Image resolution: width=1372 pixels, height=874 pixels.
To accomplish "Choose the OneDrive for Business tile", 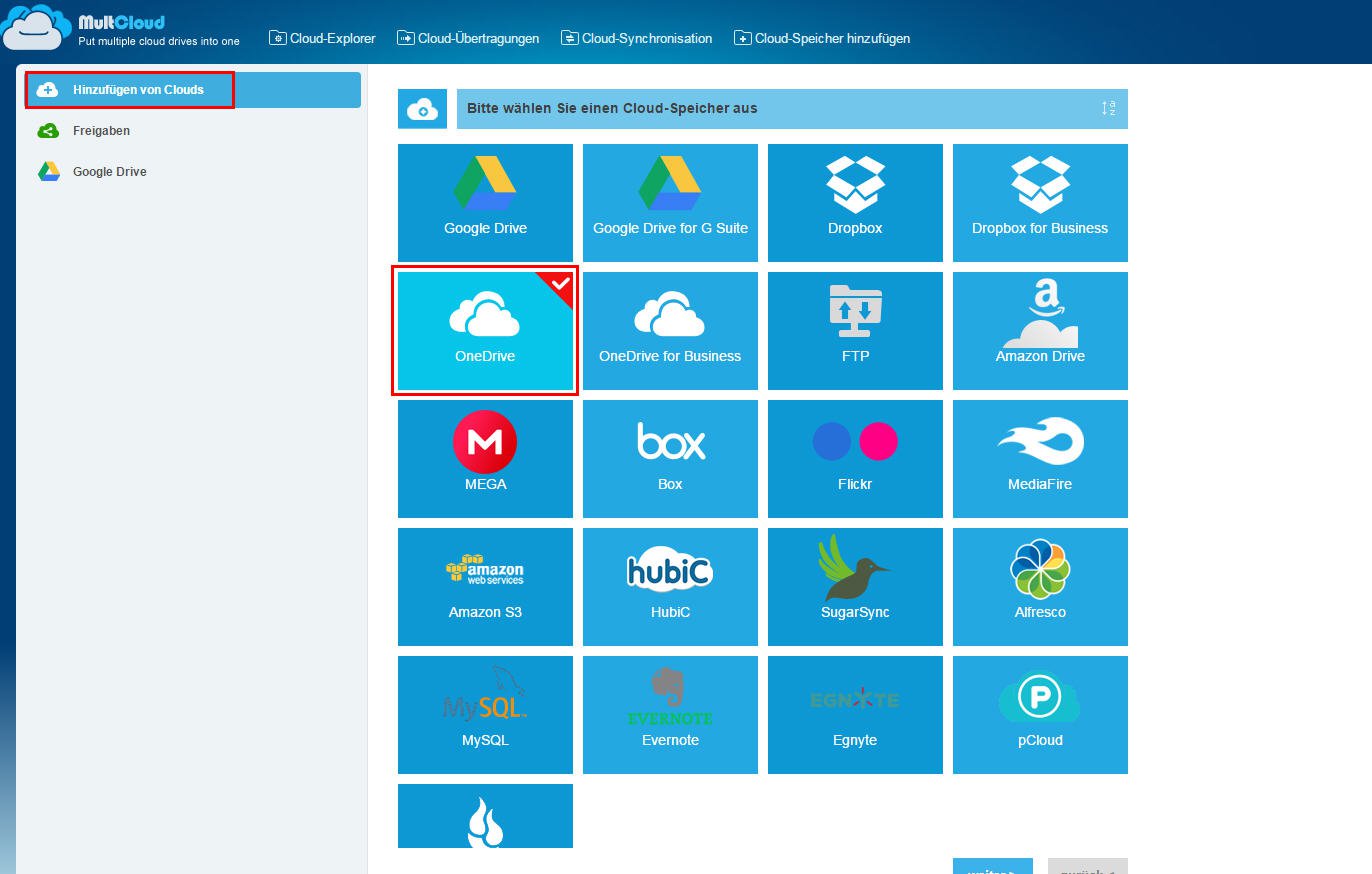I will [x=670, y=331].
